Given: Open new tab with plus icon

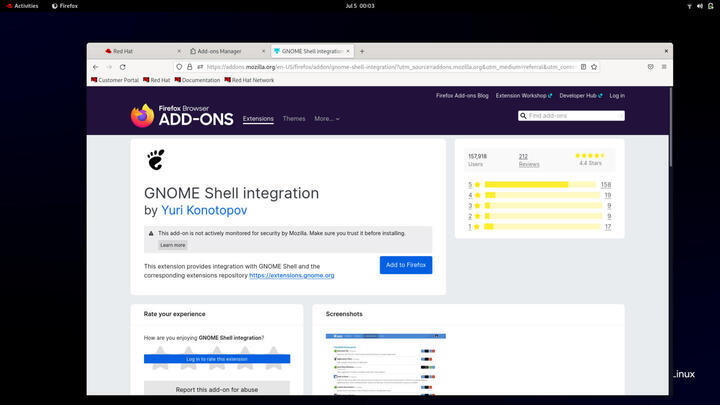Looking at the screenshot, I should (x=362, y=51).
